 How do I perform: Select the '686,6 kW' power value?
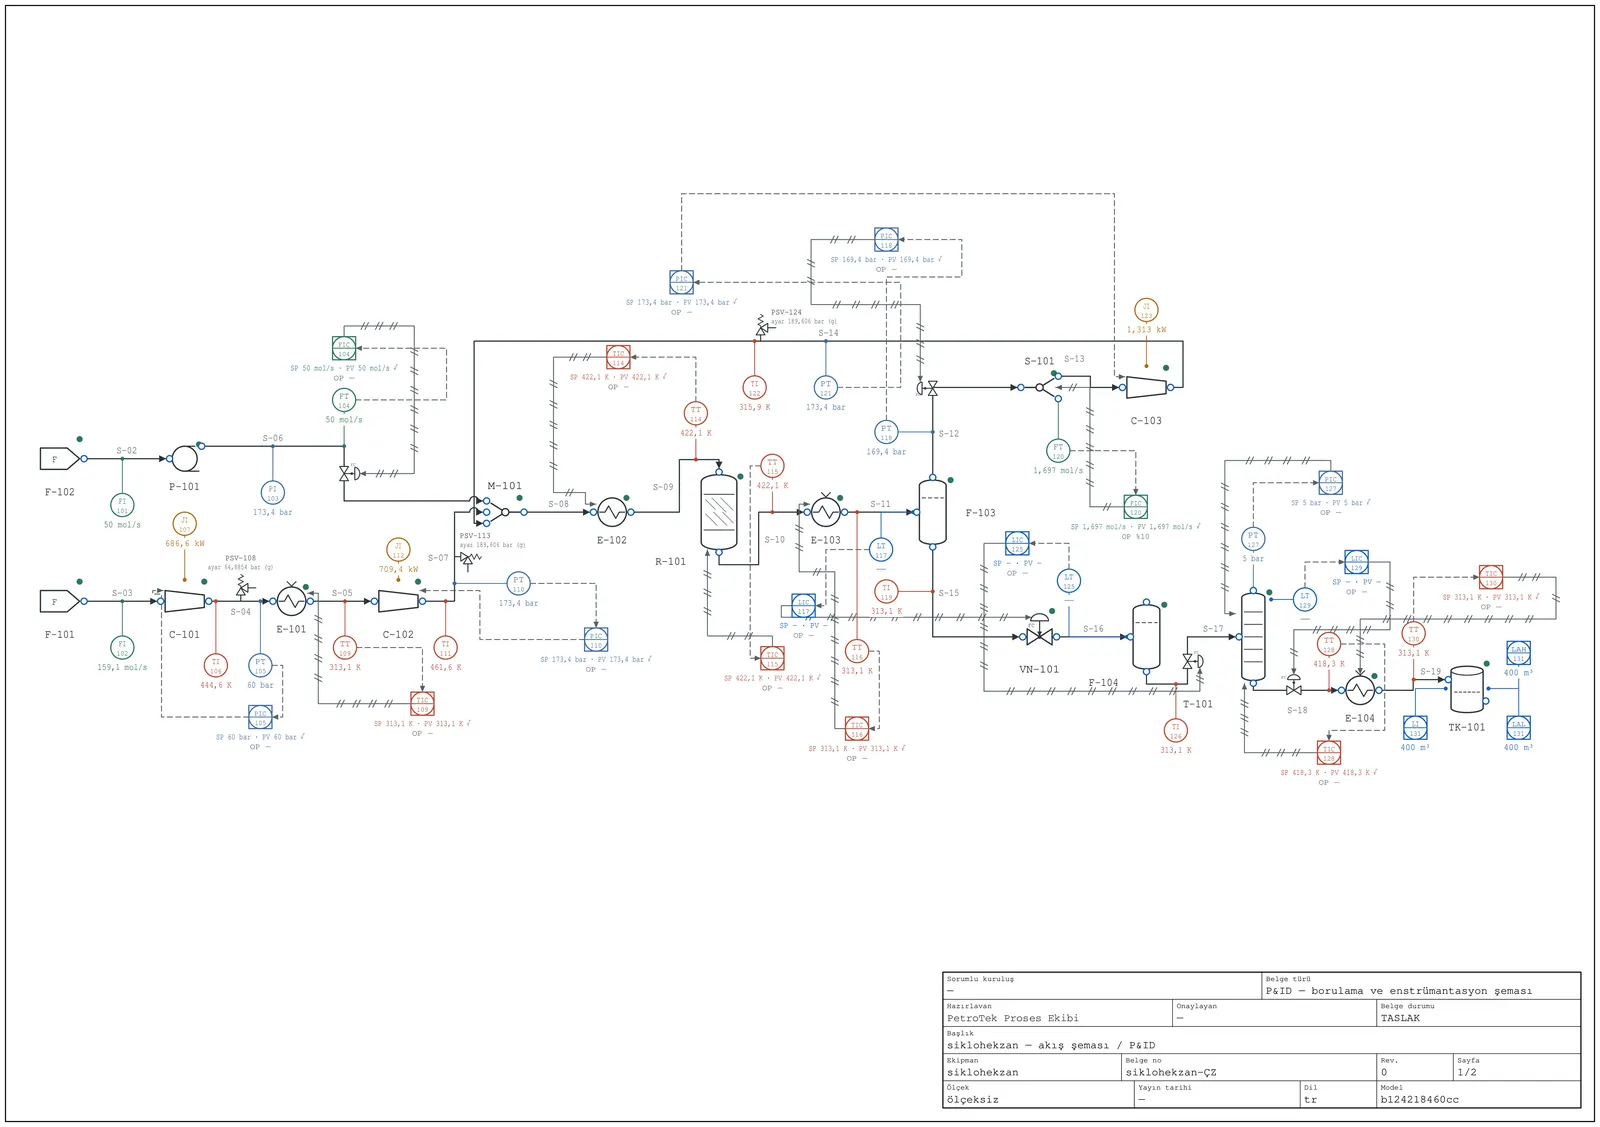185,544
